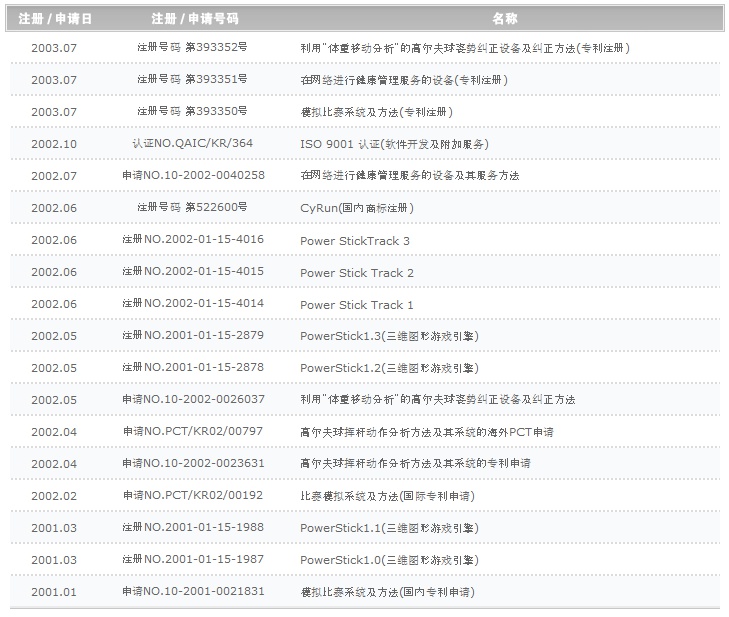The width and height of the screenshot is (729, 617).
Task: Click the 注册 / 申请号码 column header
Action: 195,19
